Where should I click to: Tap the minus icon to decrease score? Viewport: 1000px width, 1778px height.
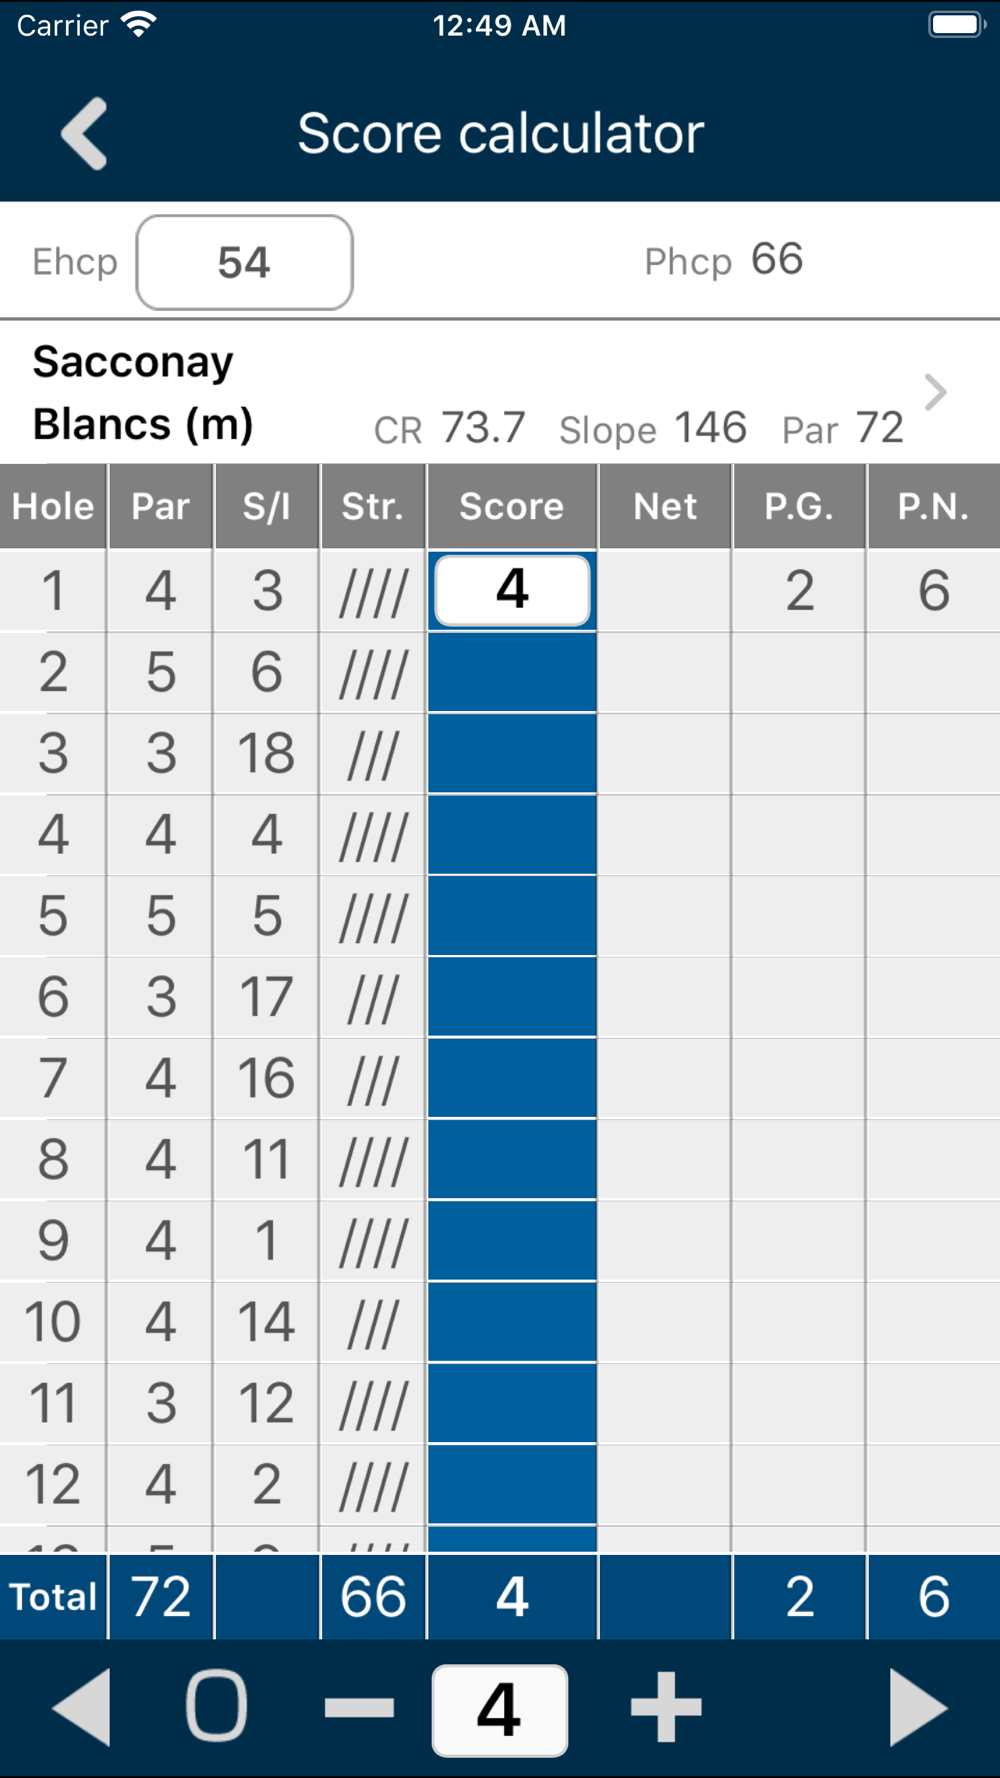pos(359,1708)
